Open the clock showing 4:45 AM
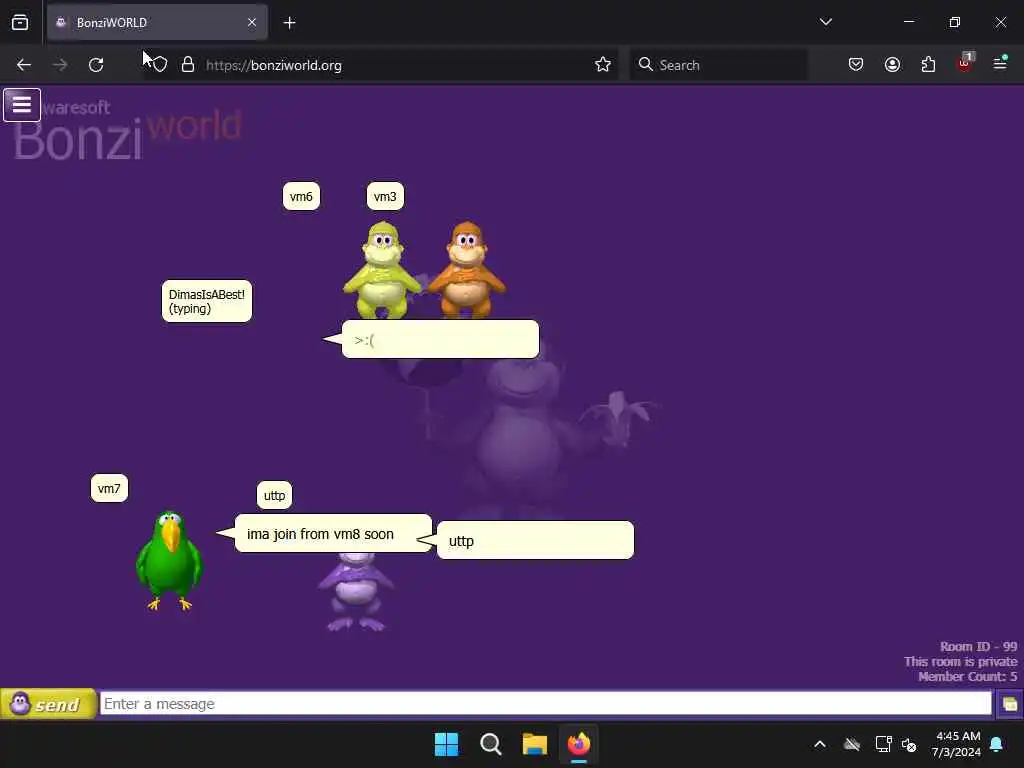 click(x=957, y=744)
